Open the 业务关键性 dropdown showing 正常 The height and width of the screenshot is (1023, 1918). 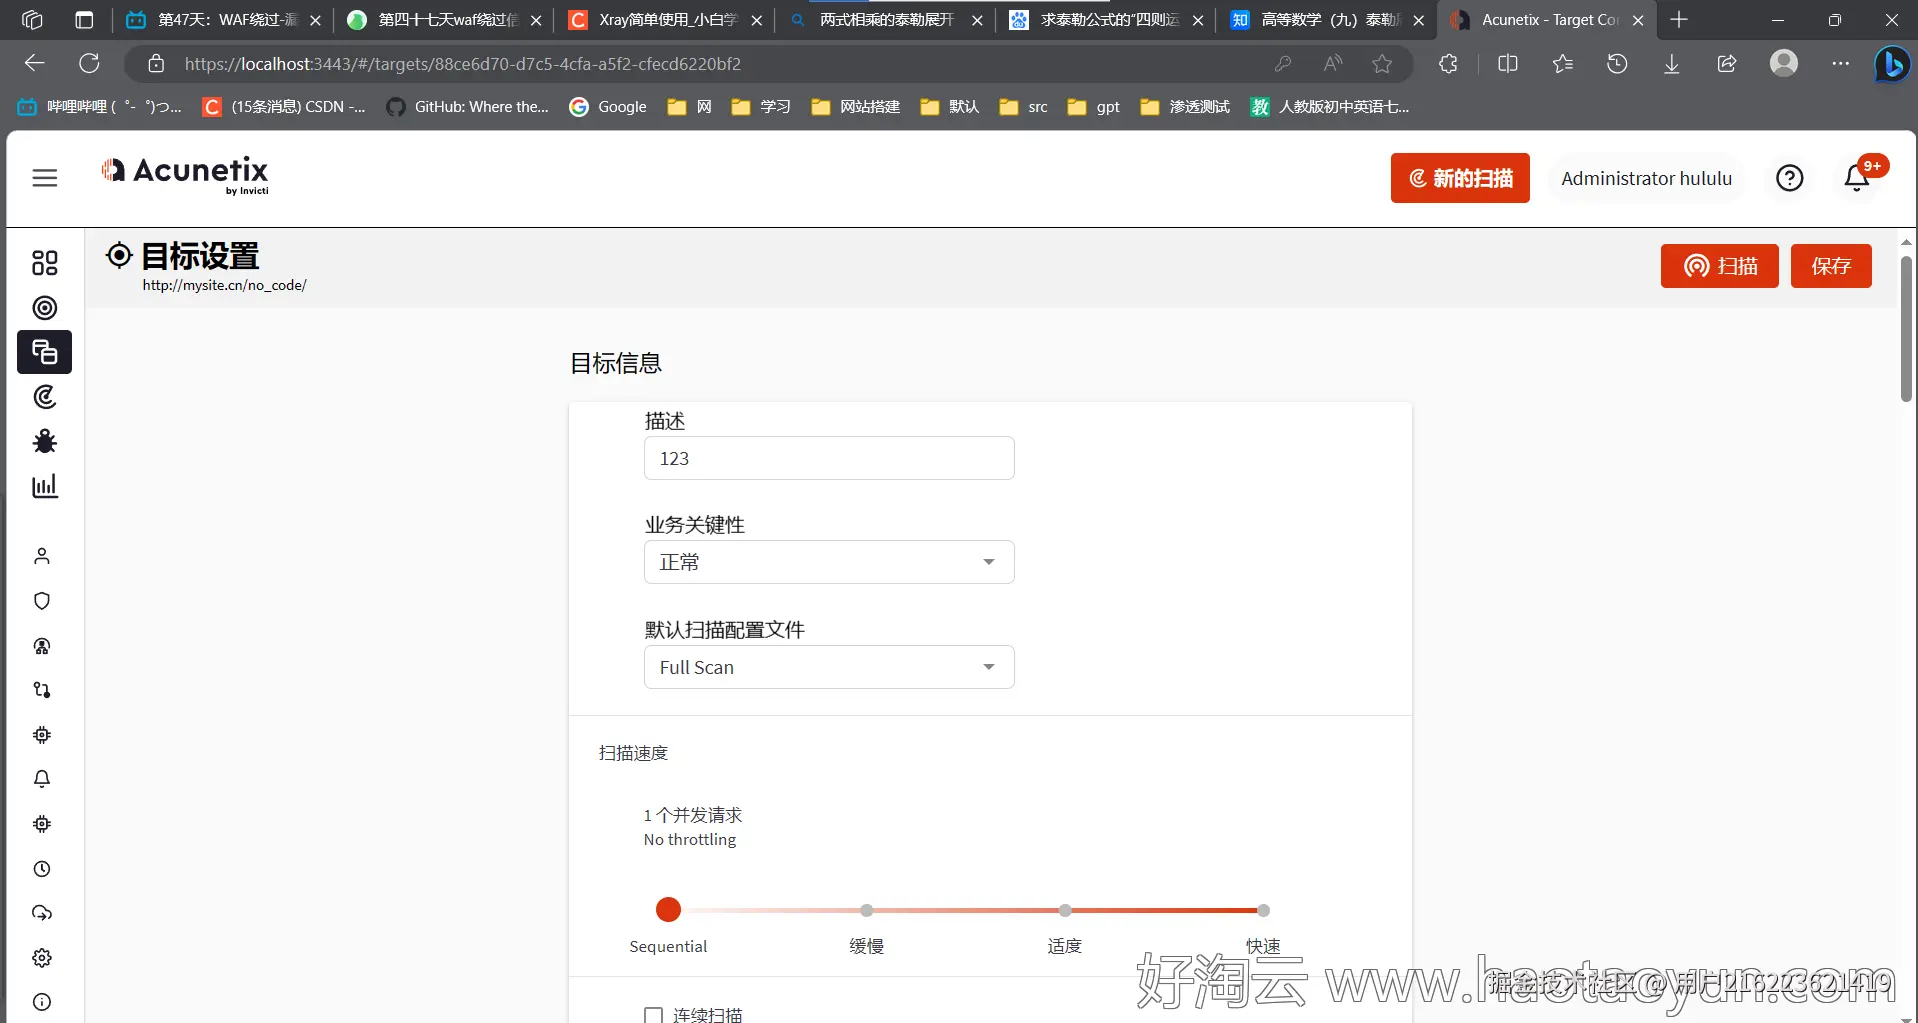[x=829, y=562]
